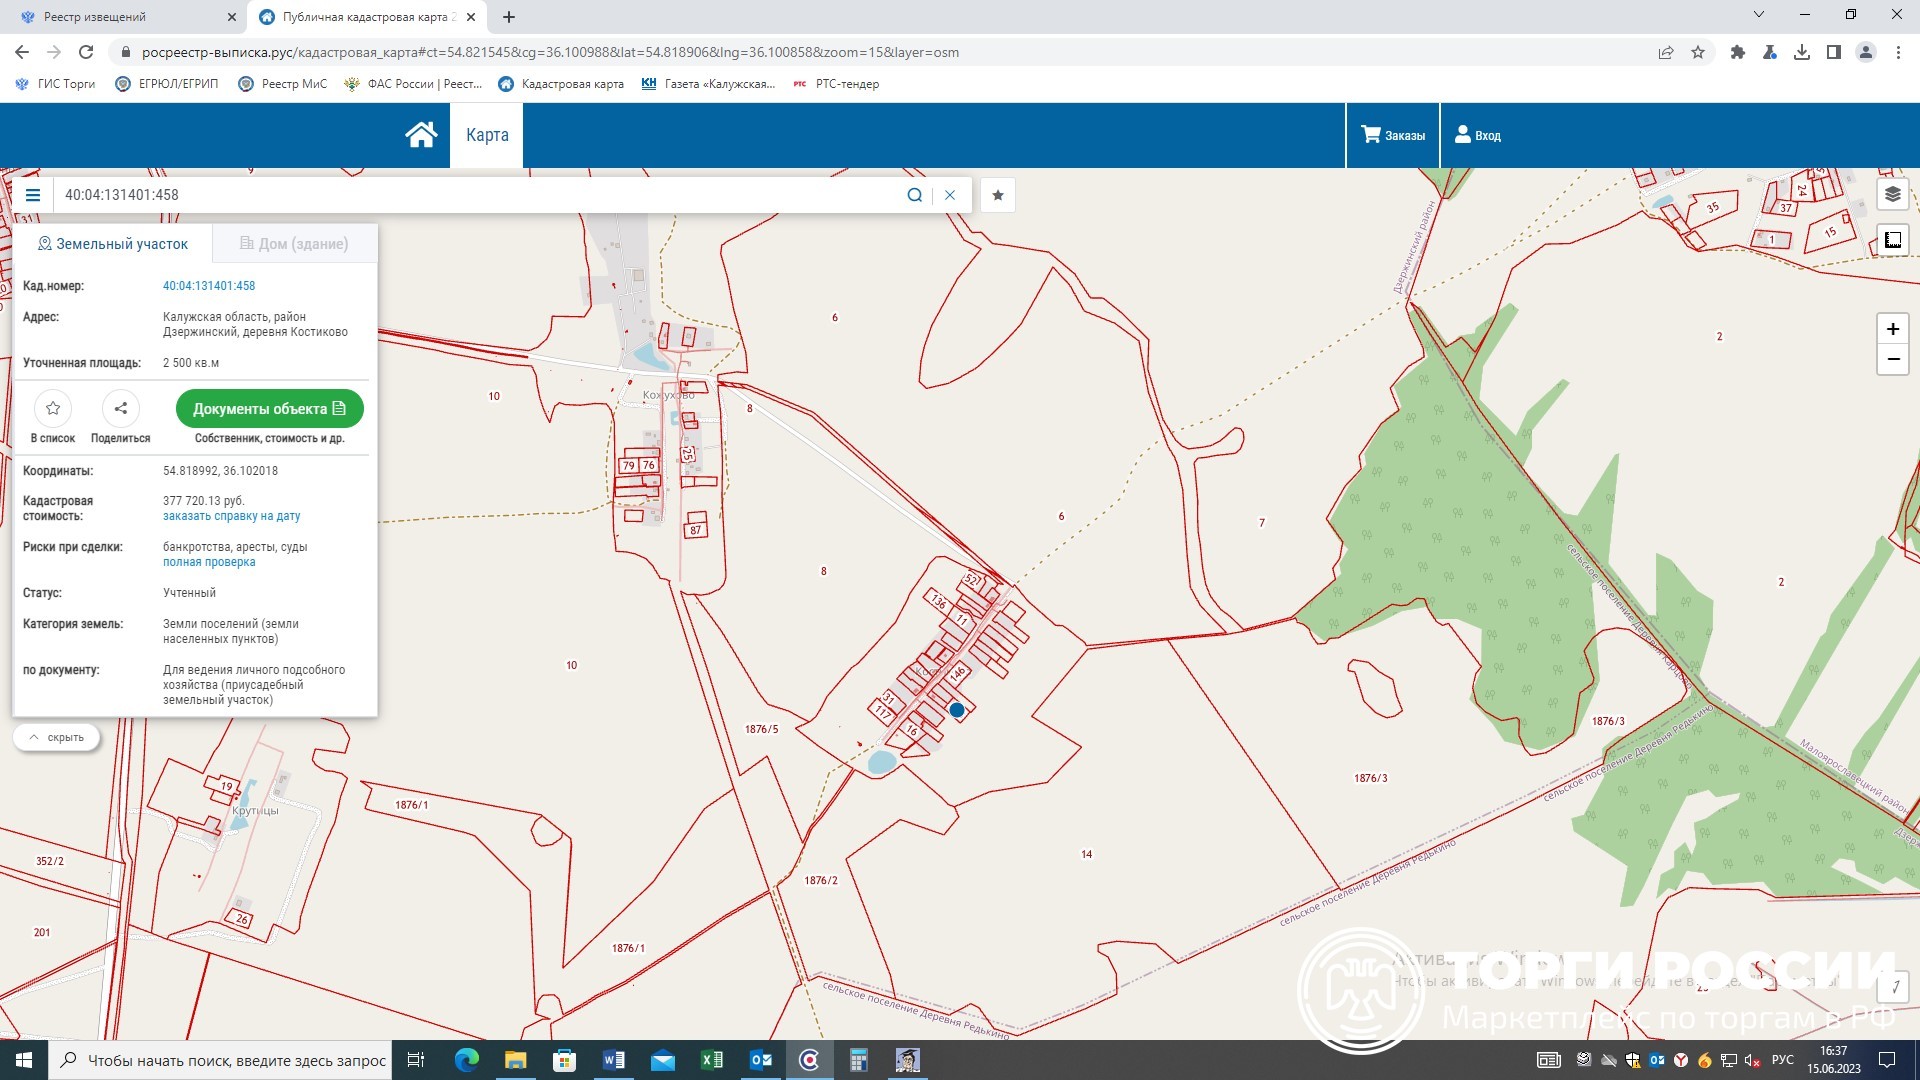Viewport: 1920px width, 1080px height.
Task: Click the zoom out minus icon on map
Action: coord(1894,359)
